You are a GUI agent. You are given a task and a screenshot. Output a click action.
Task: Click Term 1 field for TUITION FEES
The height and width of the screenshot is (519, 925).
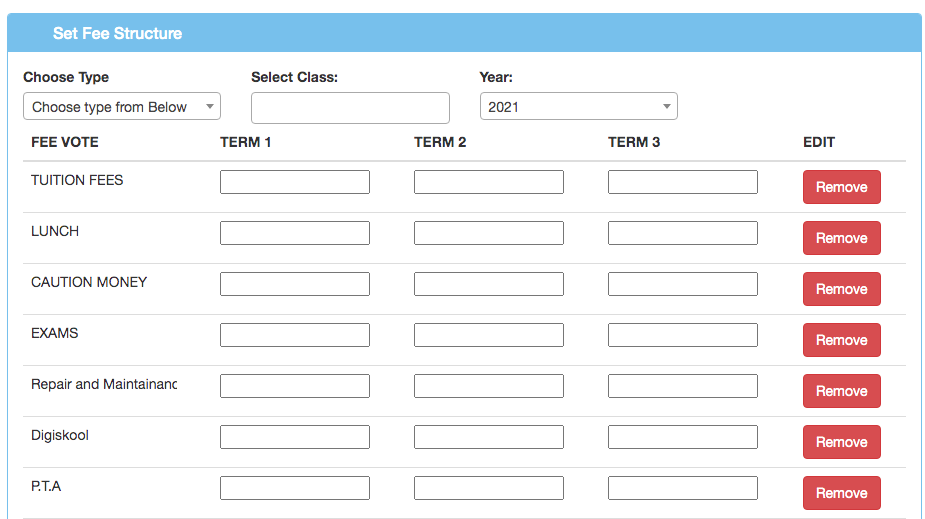(x=294, y=182)
